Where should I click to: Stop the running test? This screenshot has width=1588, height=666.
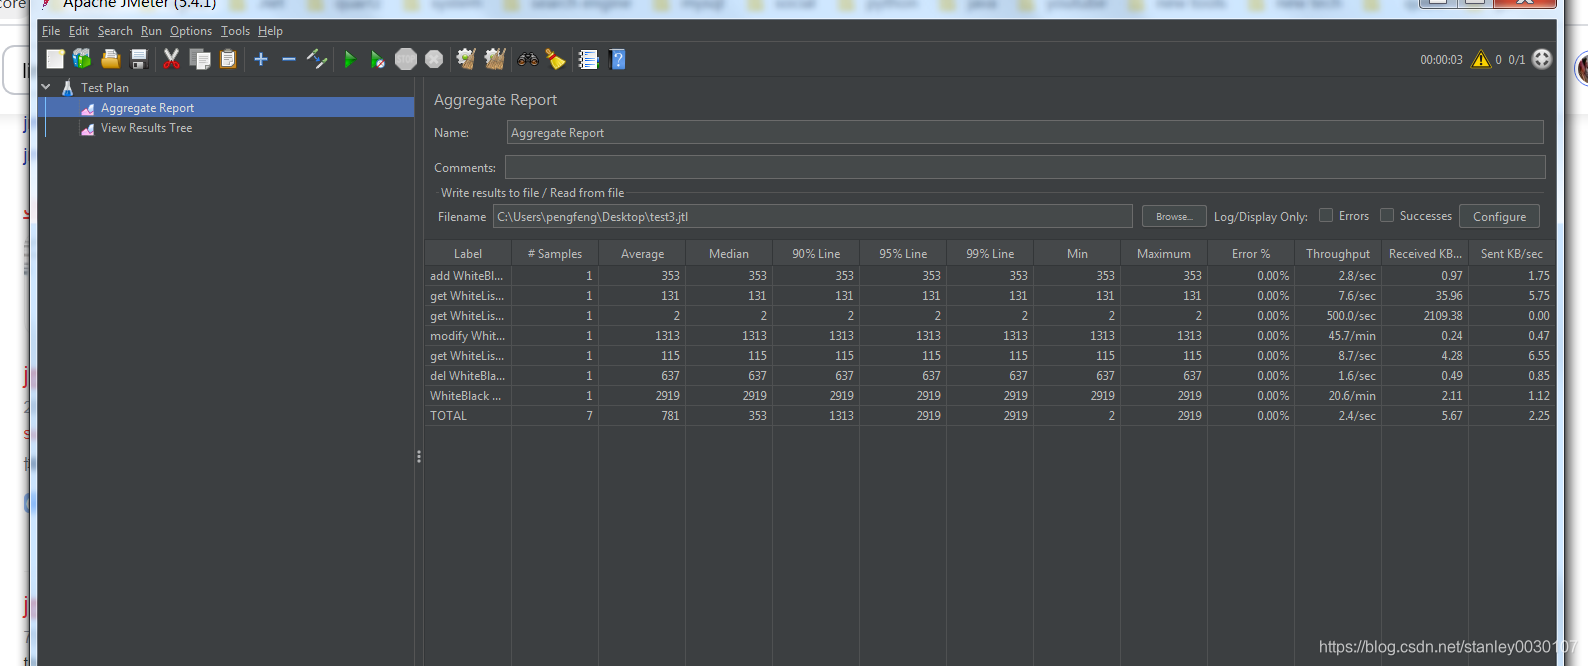coord(405,60)
